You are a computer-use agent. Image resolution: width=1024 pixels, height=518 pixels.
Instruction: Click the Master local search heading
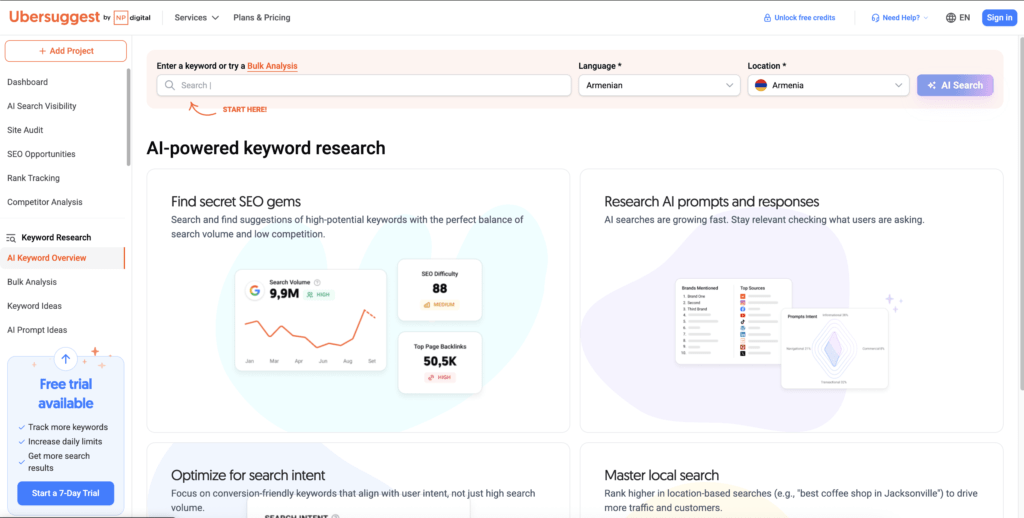662,475
